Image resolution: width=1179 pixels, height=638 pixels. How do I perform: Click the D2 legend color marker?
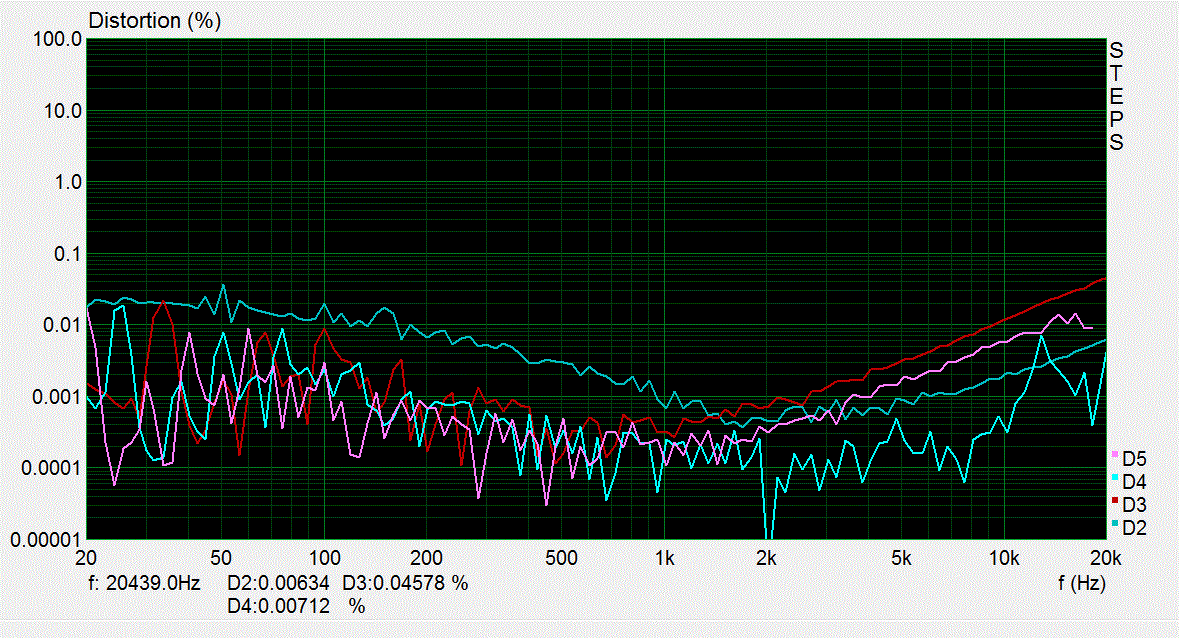click(x=1115, y=524)
